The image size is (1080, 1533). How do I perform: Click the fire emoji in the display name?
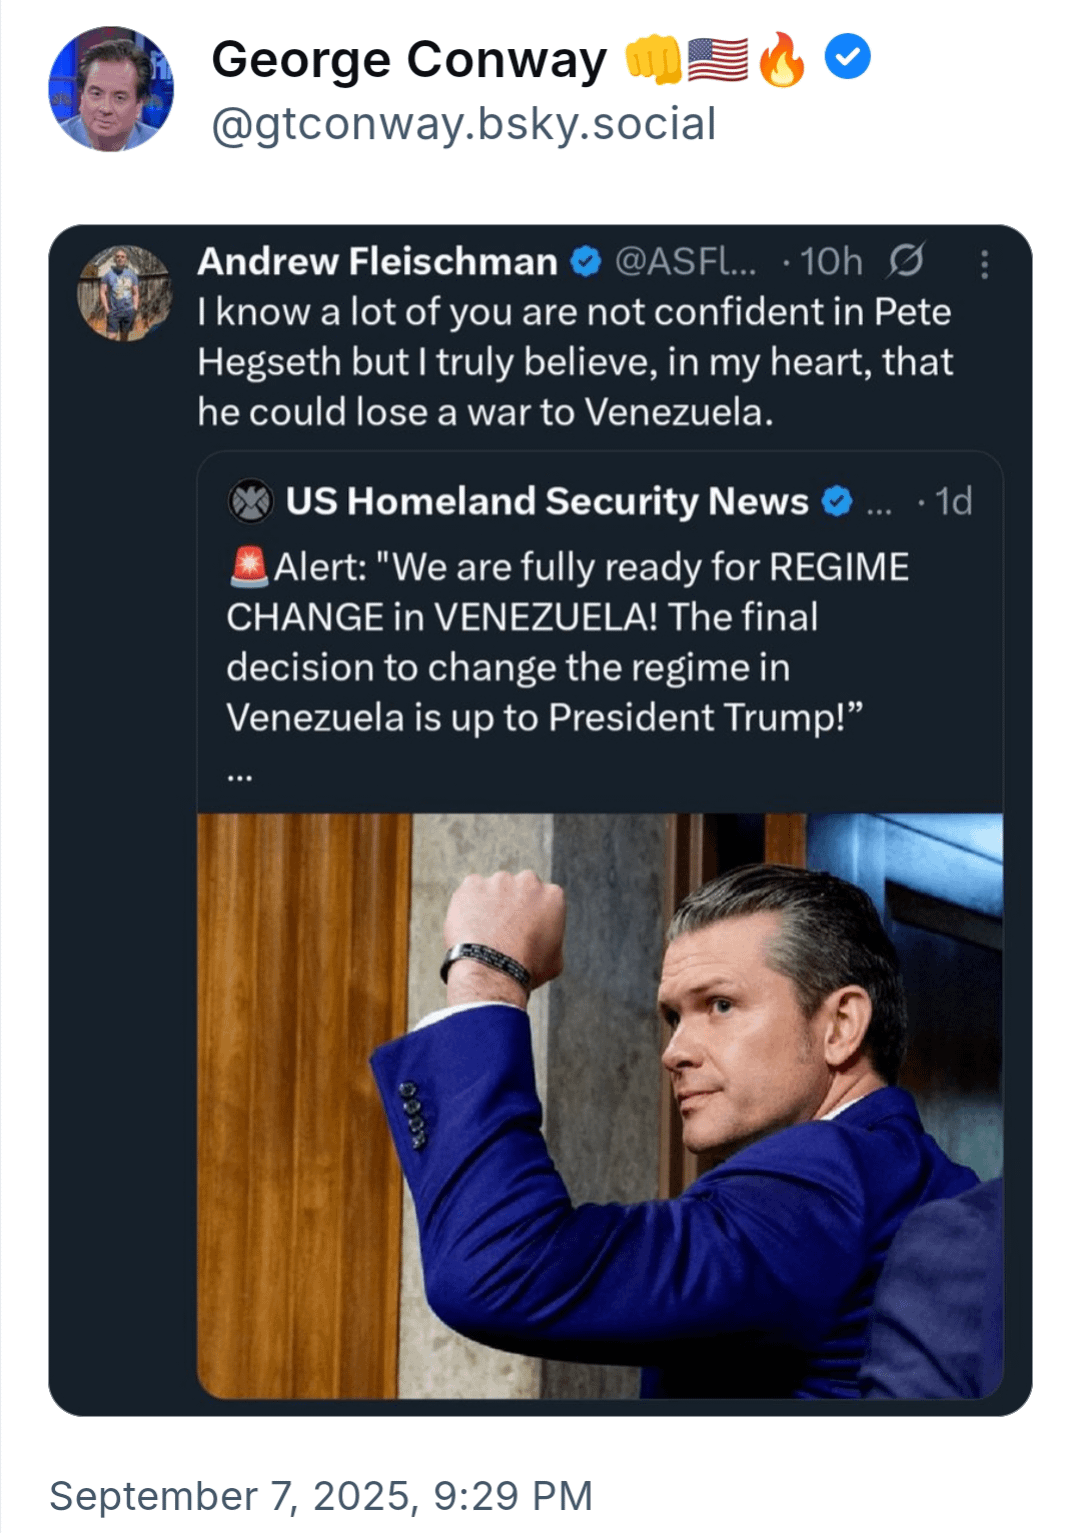tap(781, 59)
